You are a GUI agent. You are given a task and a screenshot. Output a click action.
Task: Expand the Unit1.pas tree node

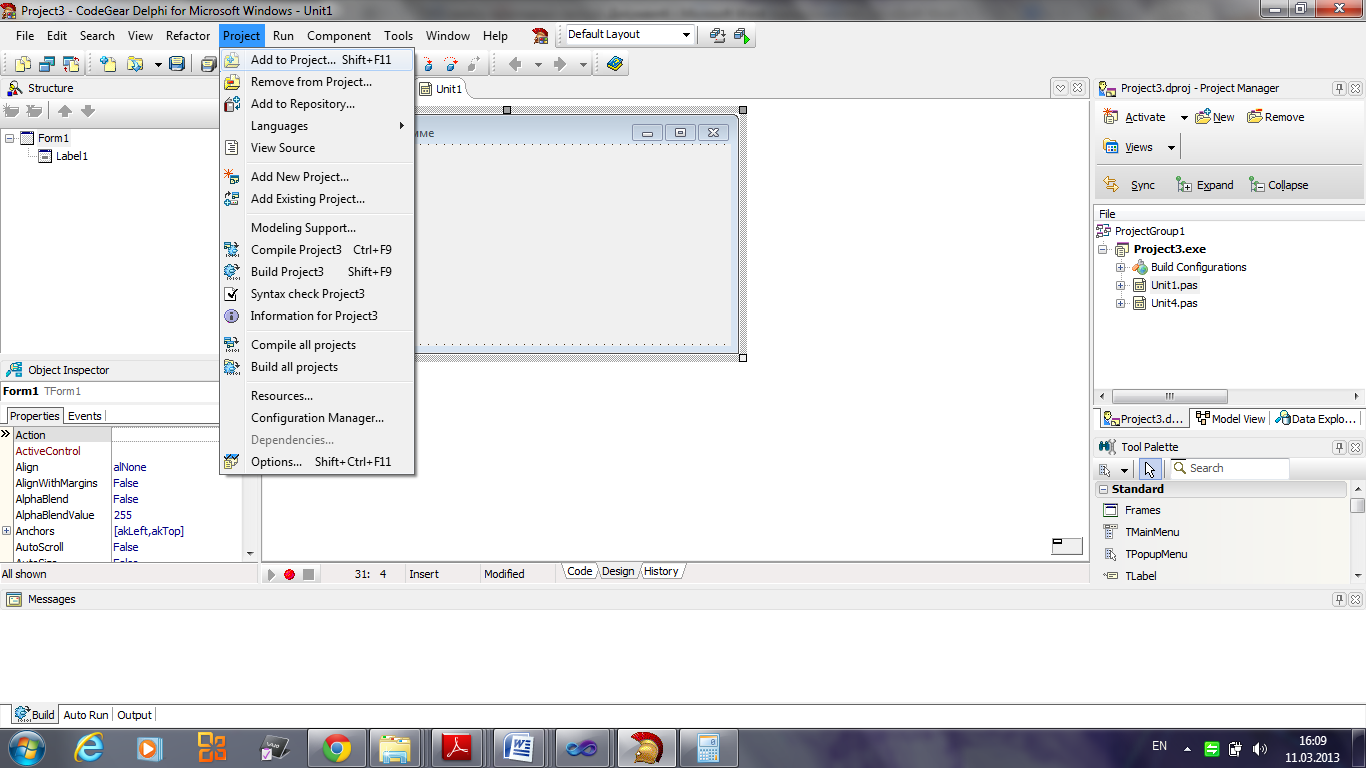click(x=1121, y=285)
